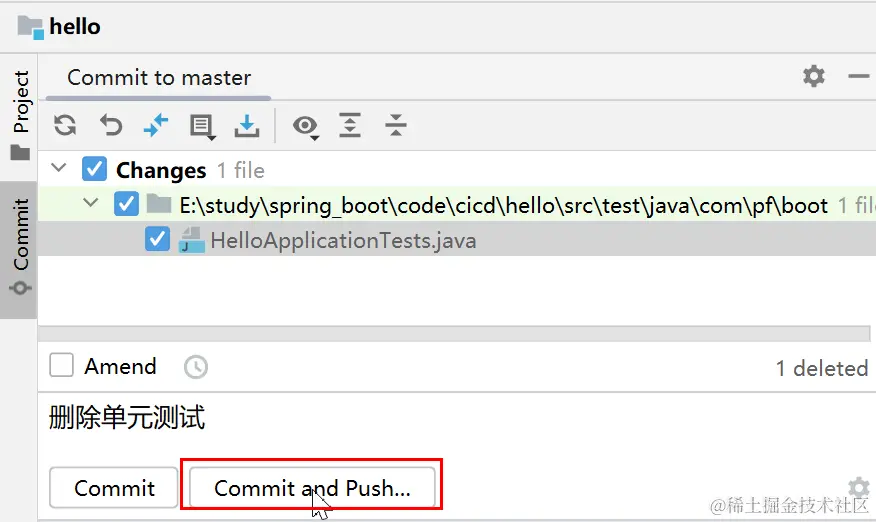The height and width of the screenshot is (522, 876).
Task: Open the eye View Options icon
Action: click(x=305, y=125)
